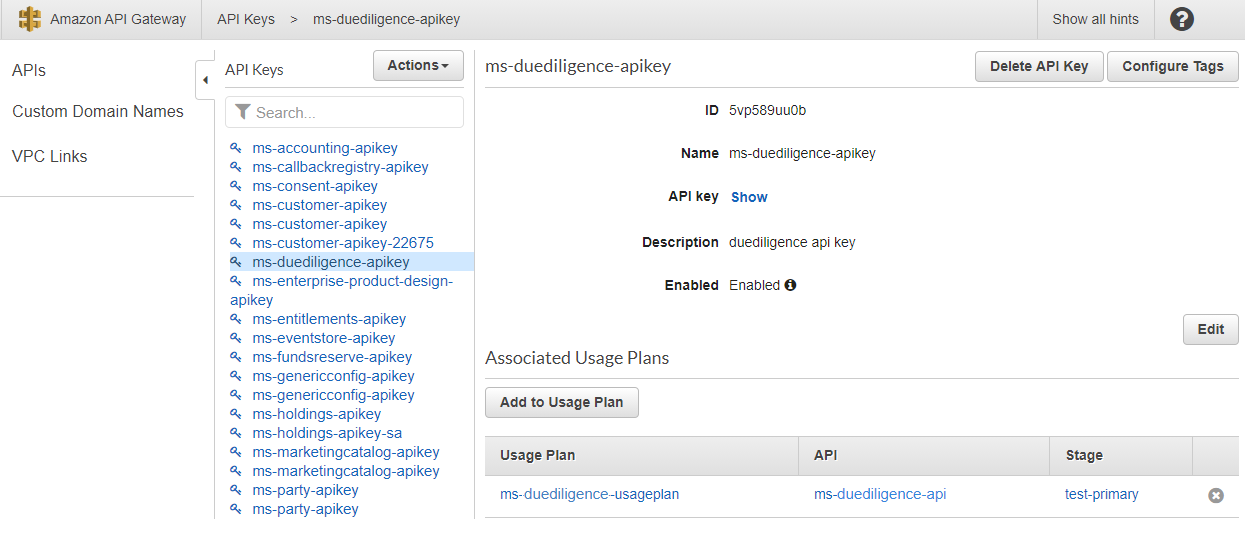Toggle Show all hints

click(x=1095, y=19)
